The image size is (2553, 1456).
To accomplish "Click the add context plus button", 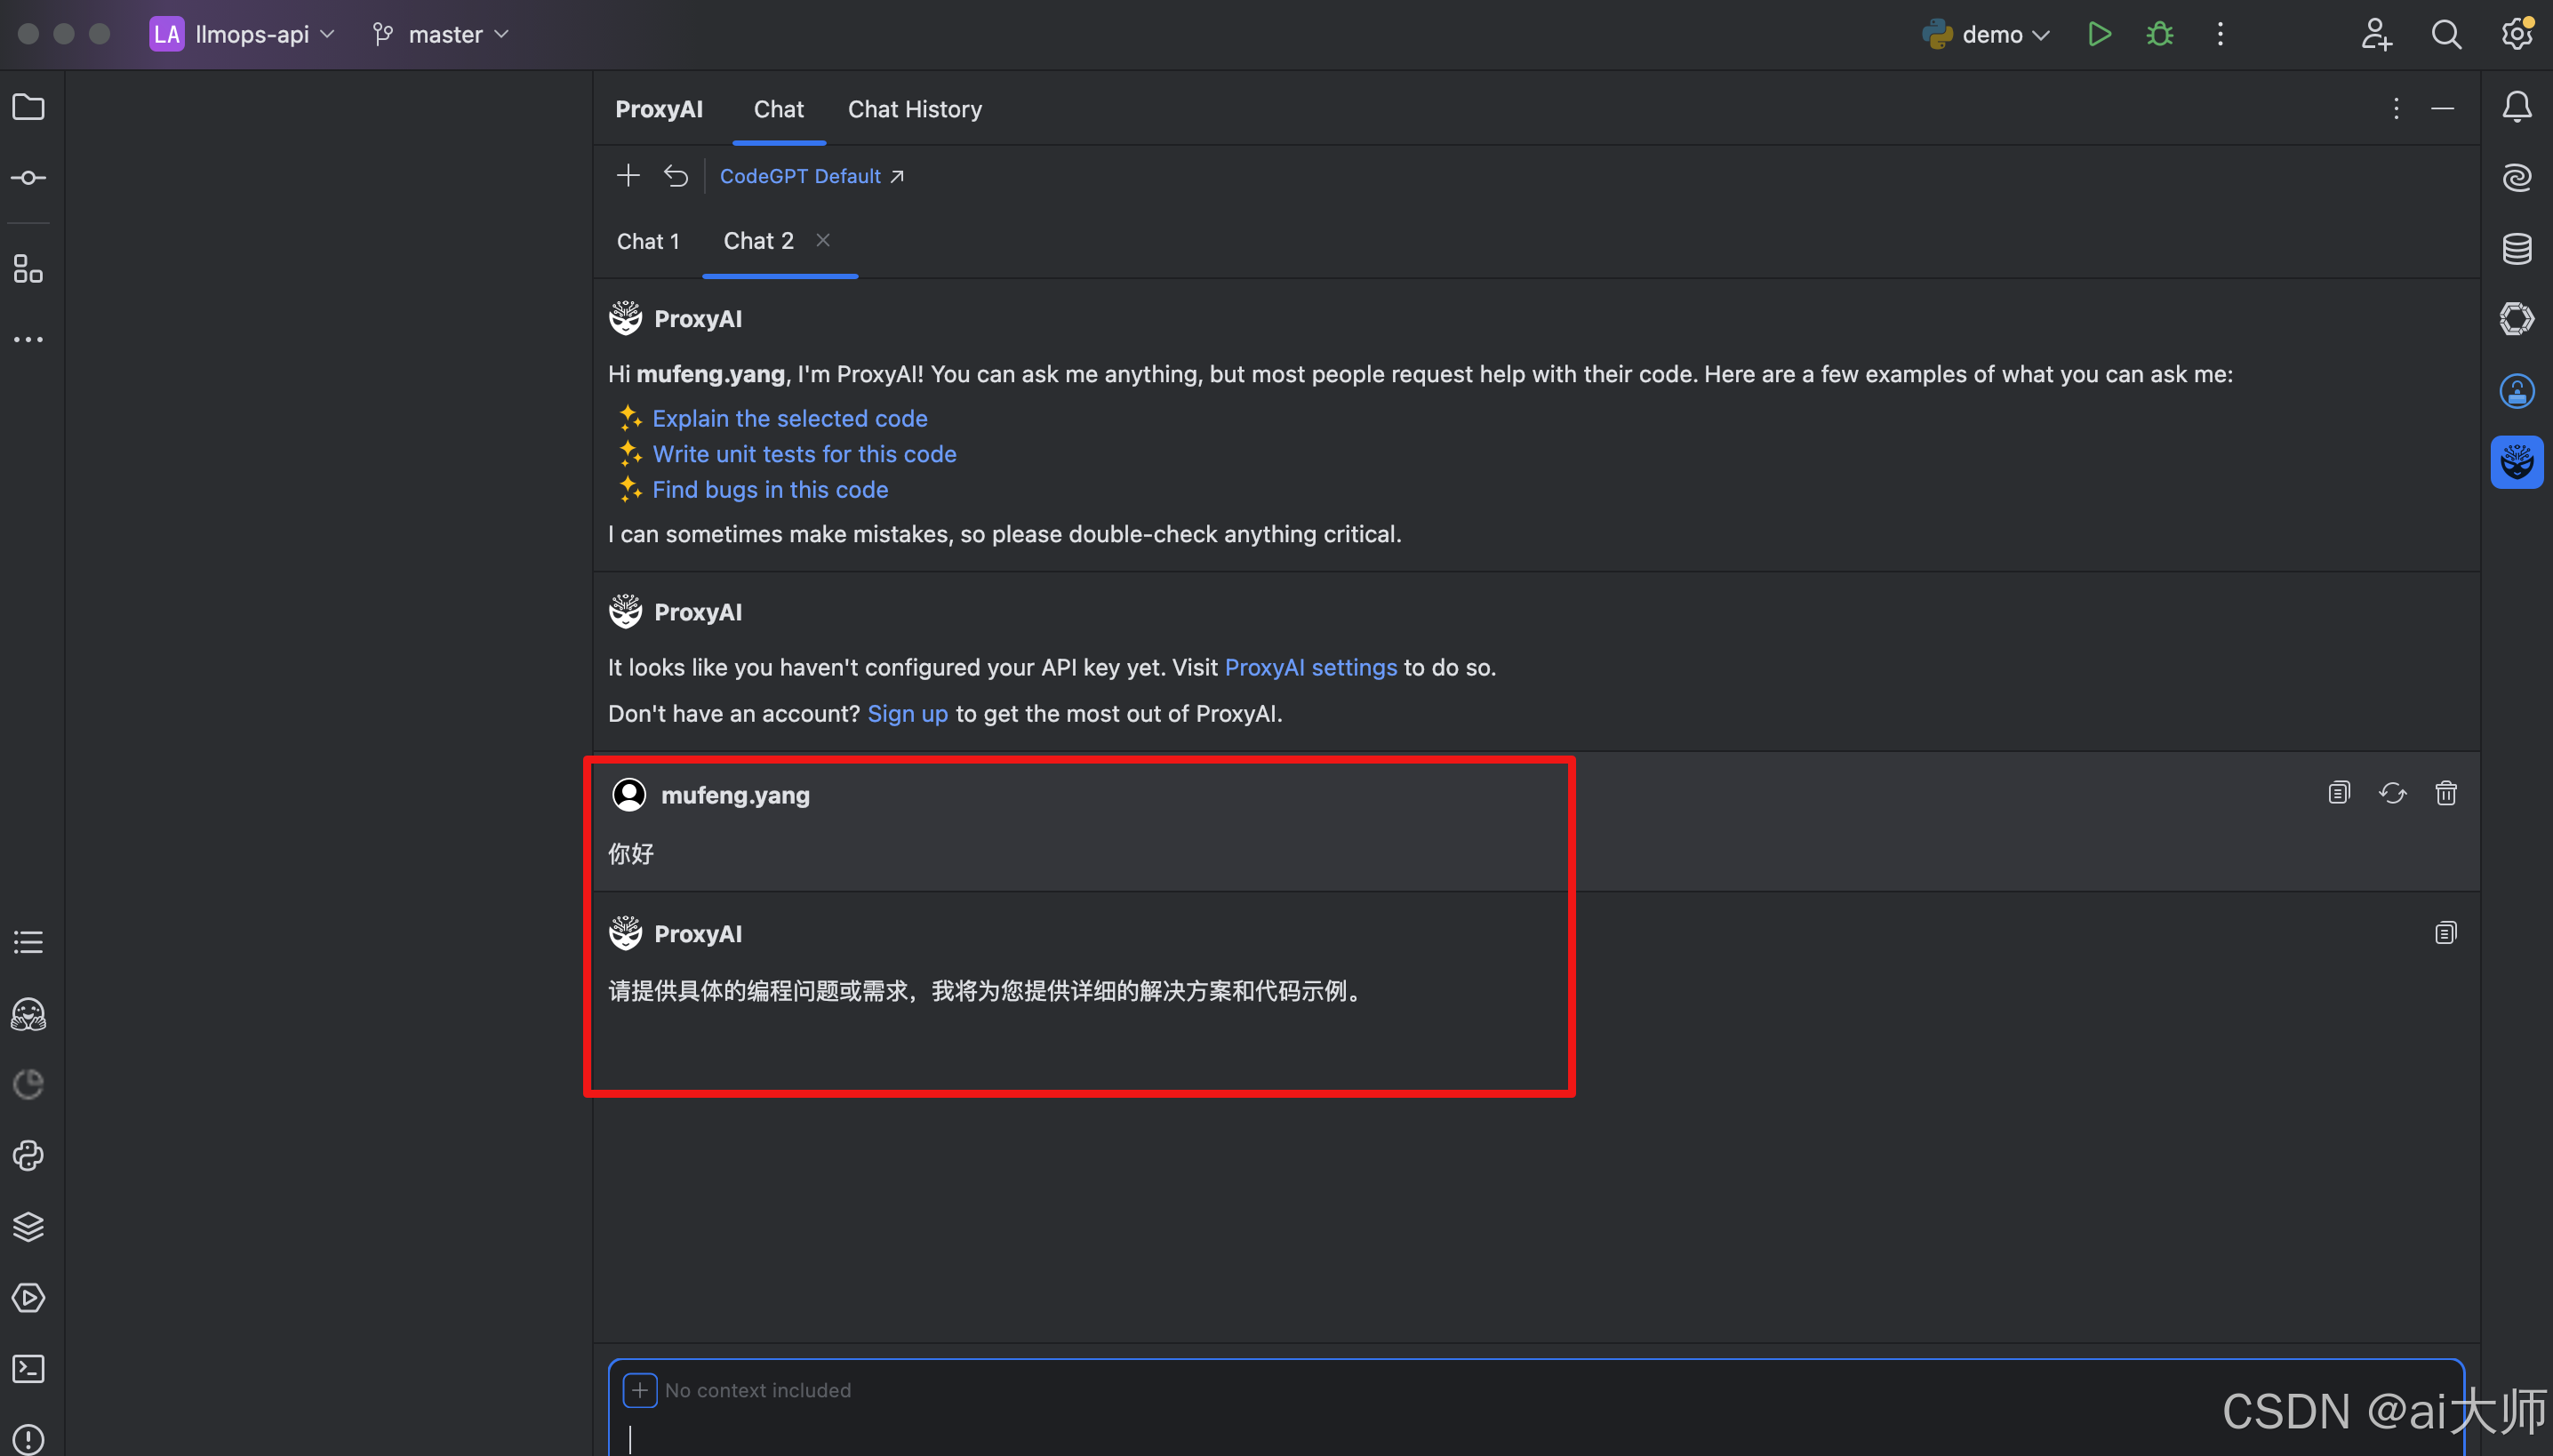I will pos(639,1389).
